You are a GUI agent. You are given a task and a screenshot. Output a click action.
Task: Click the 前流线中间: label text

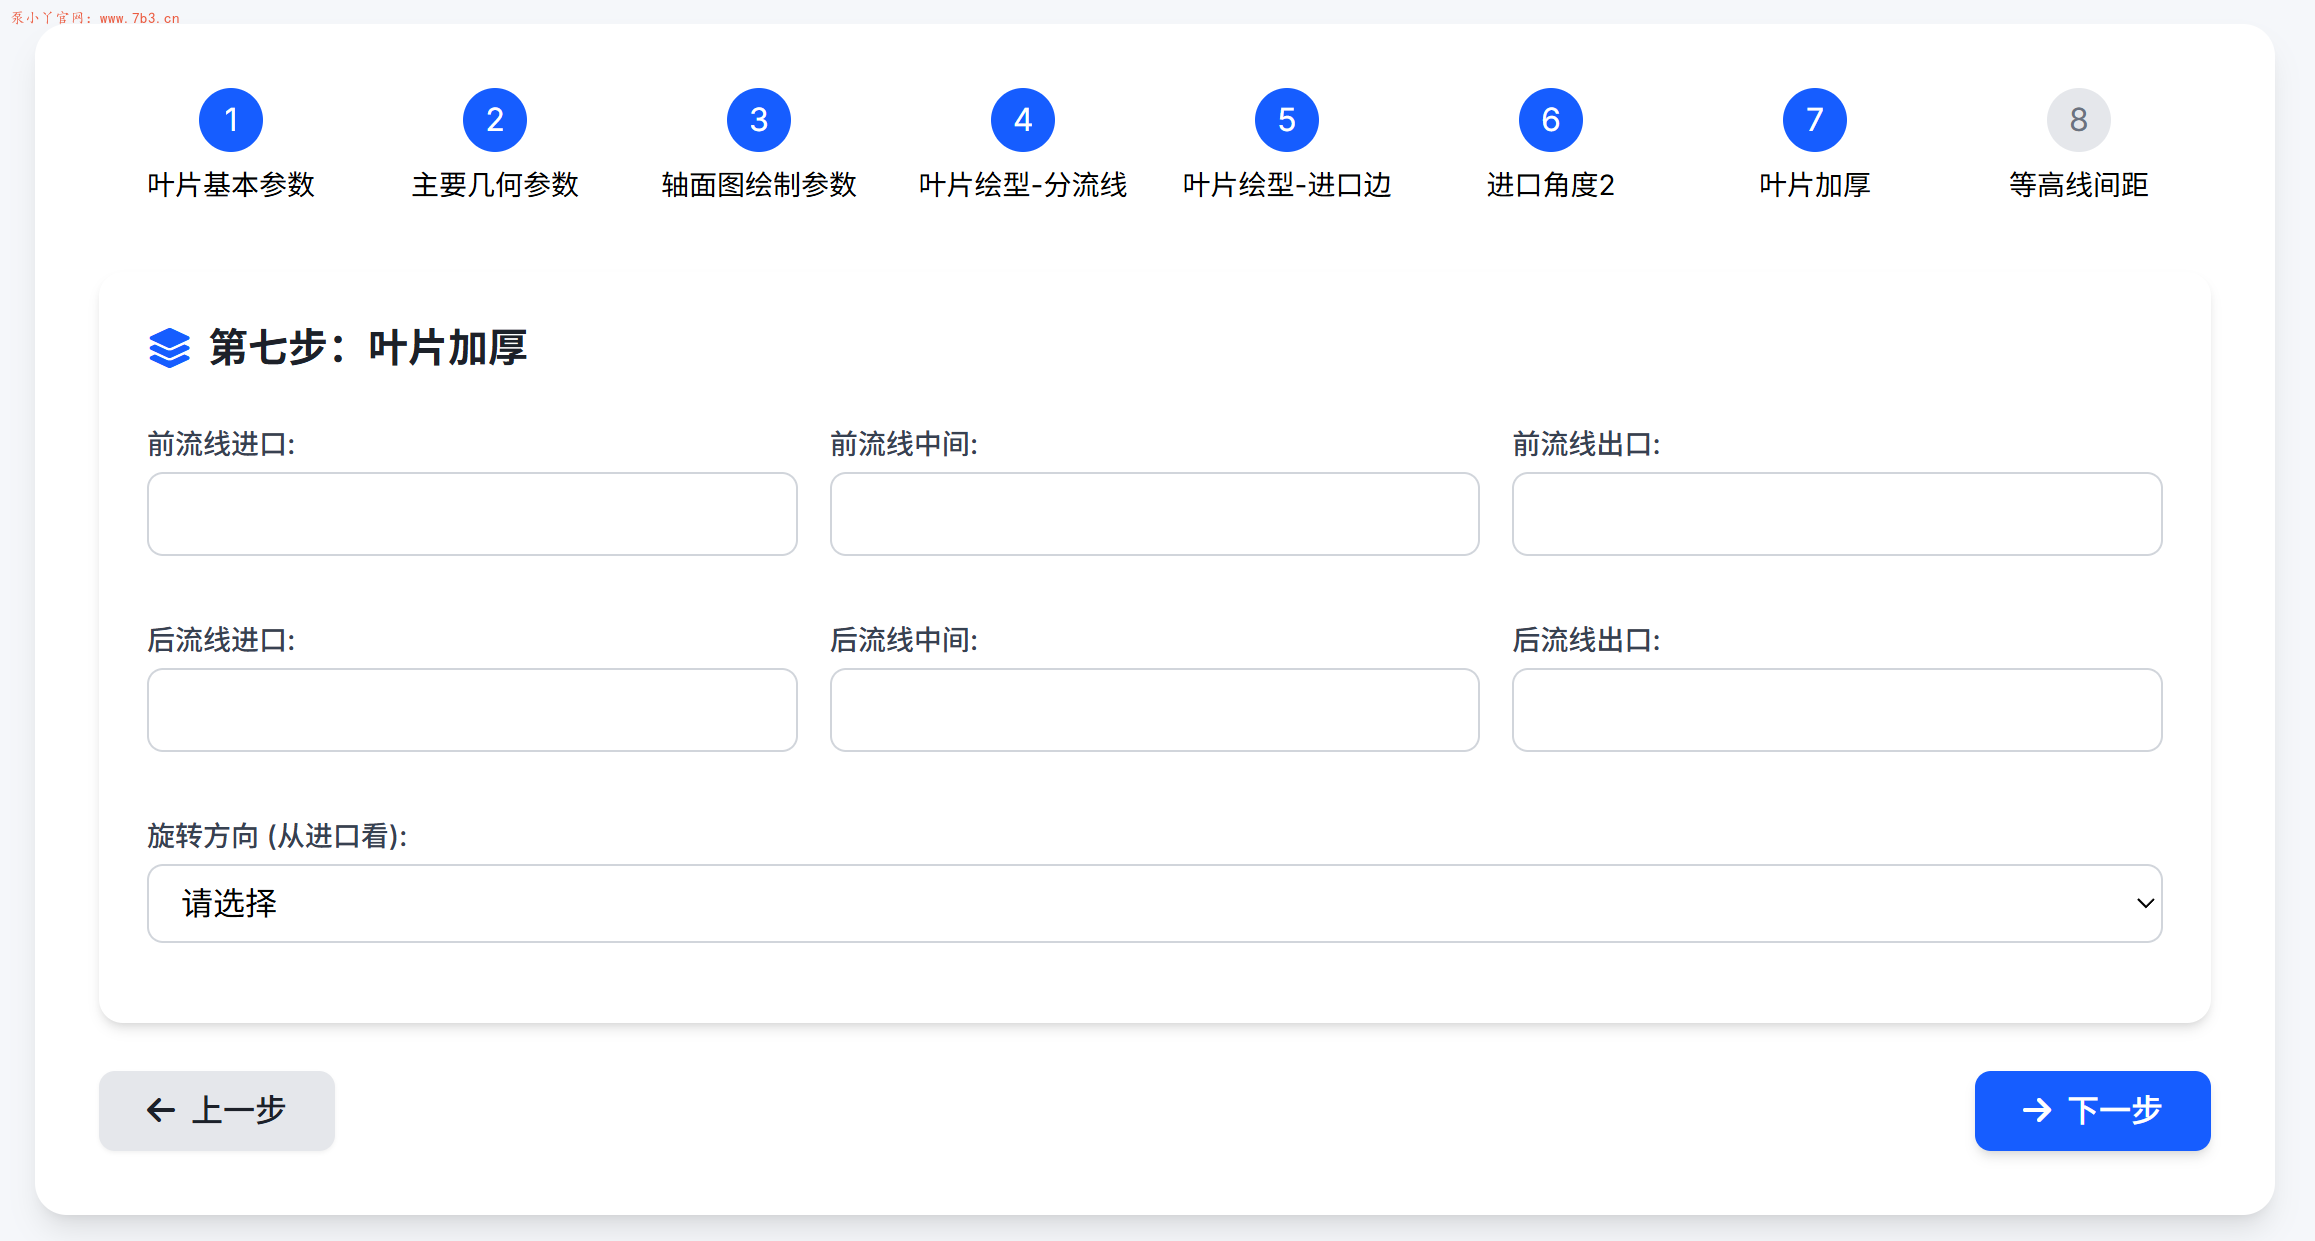coord(904,444)
